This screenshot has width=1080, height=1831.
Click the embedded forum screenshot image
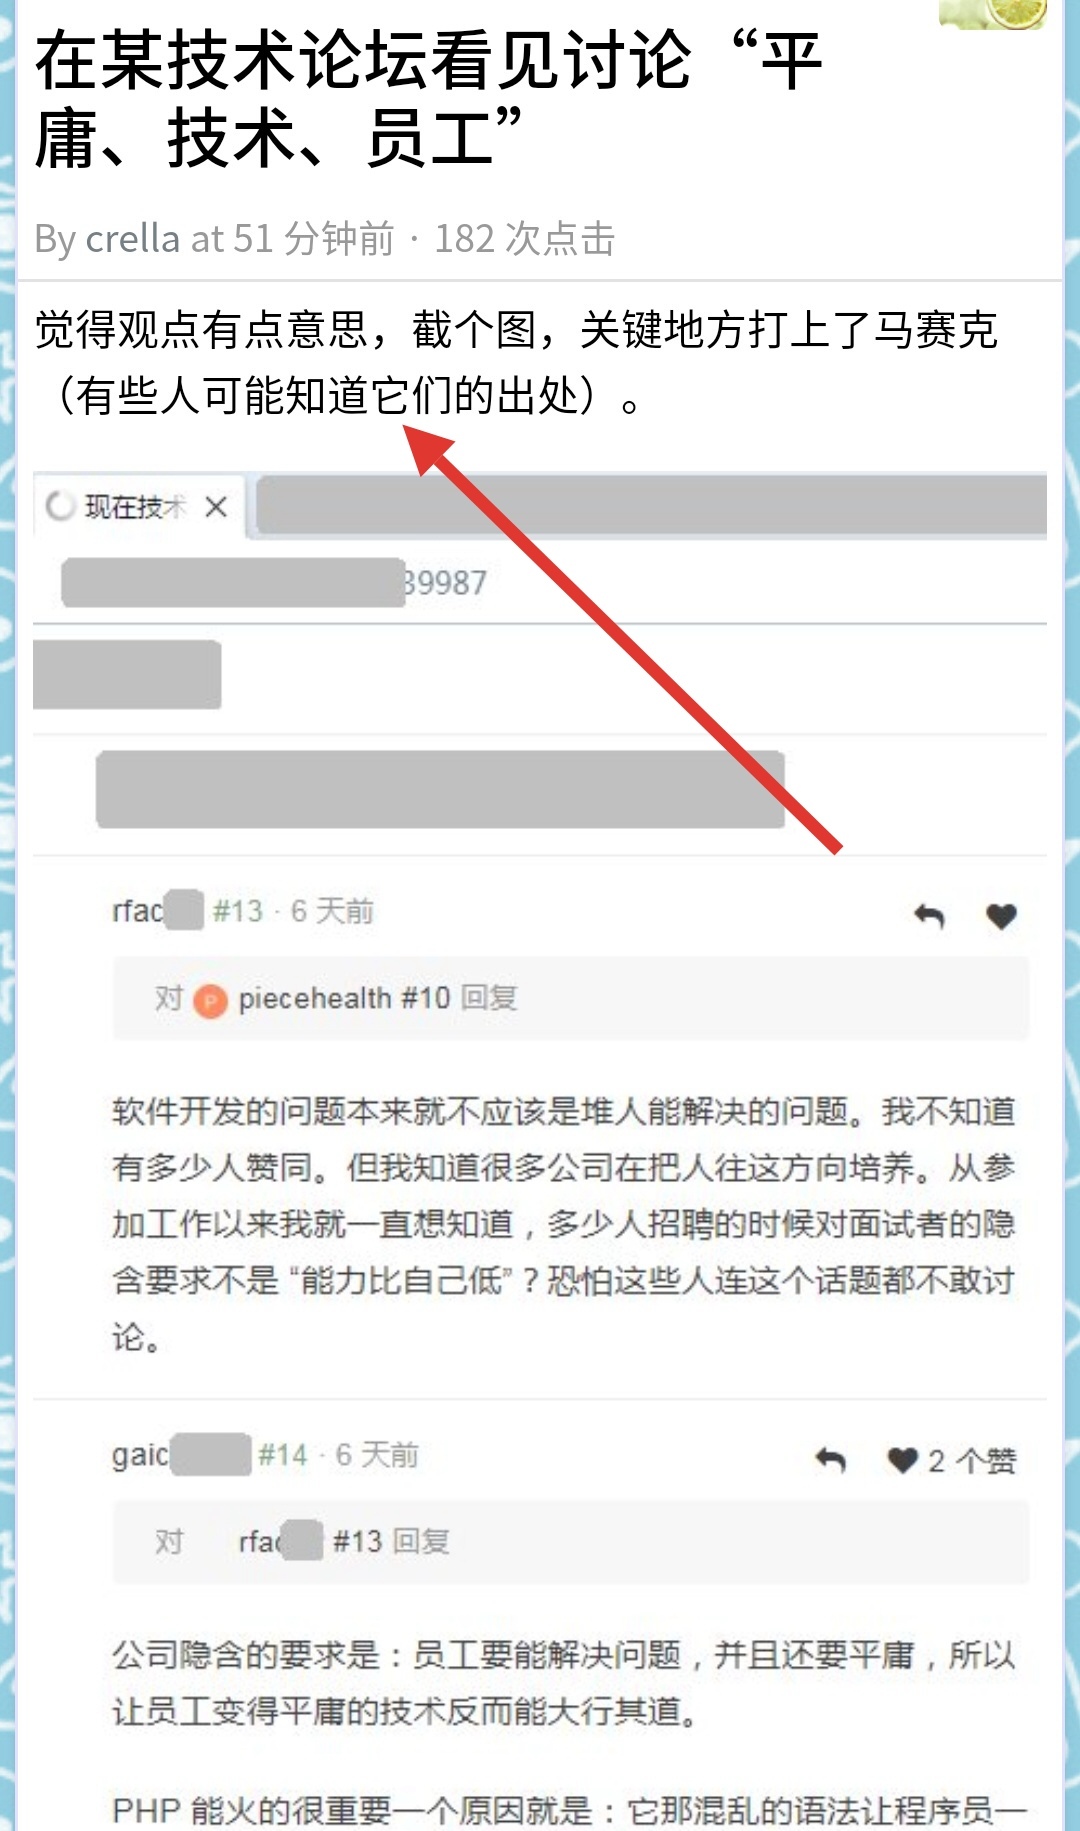(x=540, y=1150)
